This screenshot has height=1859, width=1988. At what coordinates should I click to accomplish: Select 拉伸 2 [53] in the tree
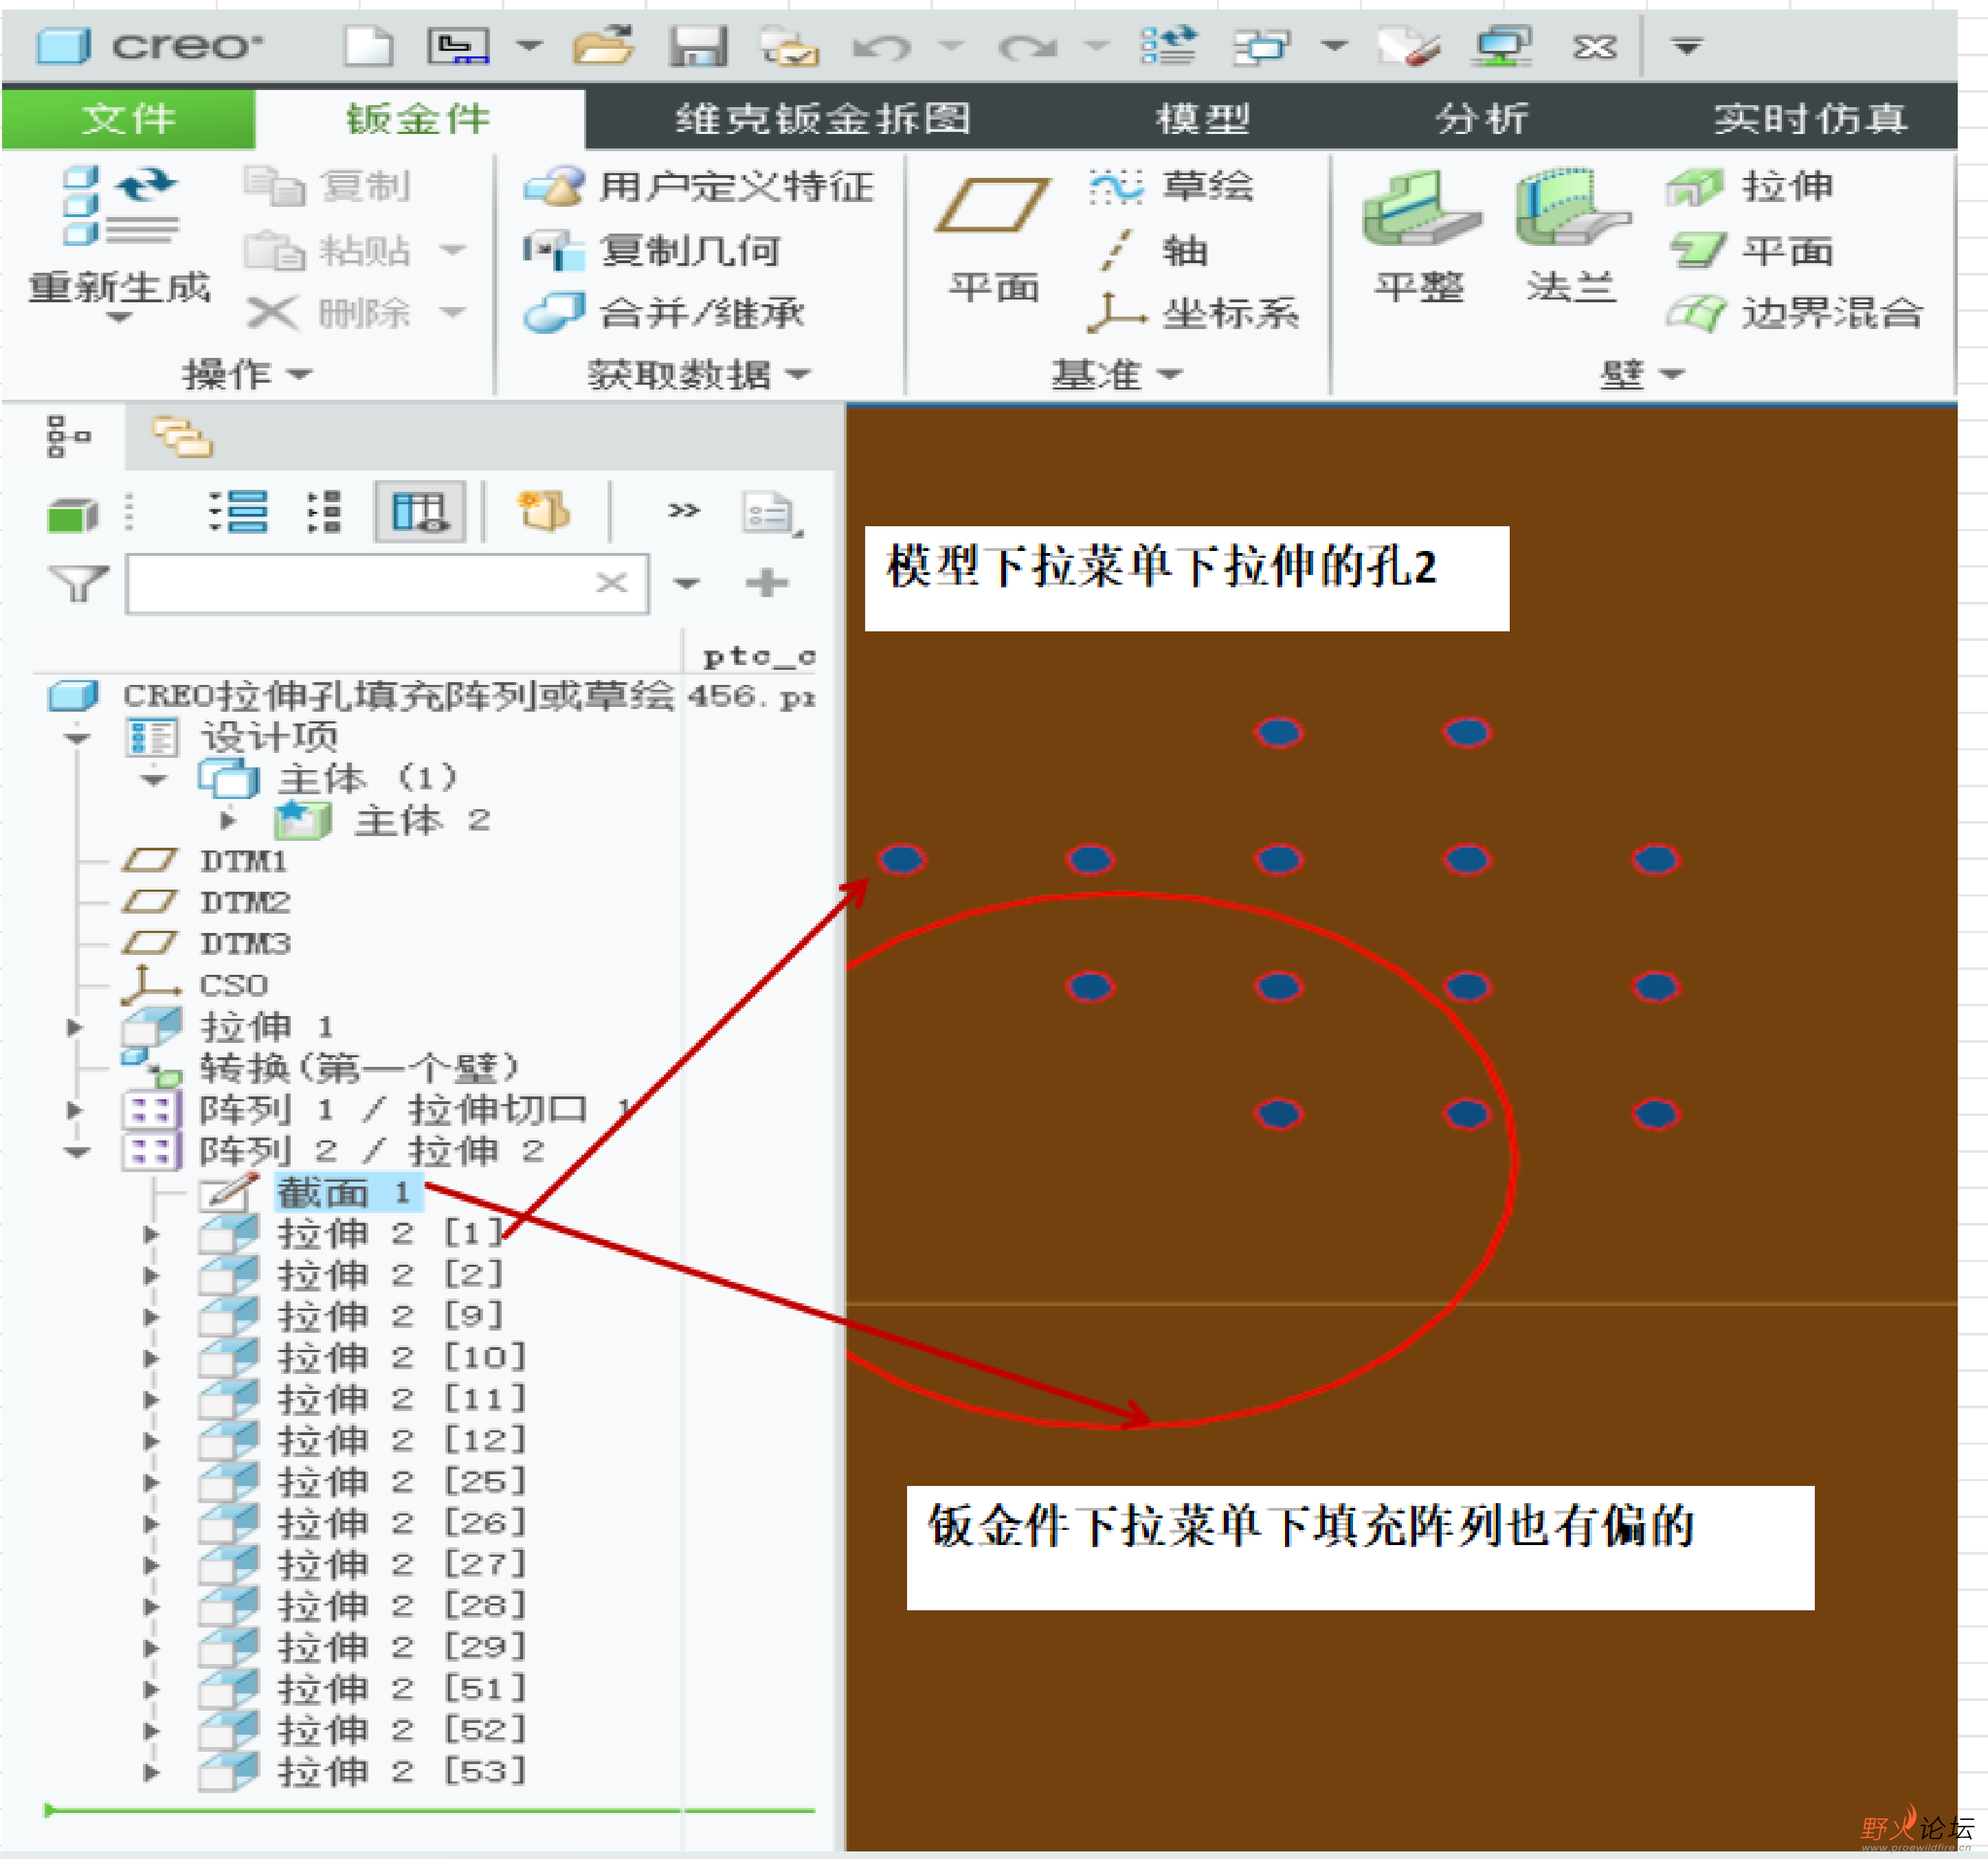pos(402,1772)
